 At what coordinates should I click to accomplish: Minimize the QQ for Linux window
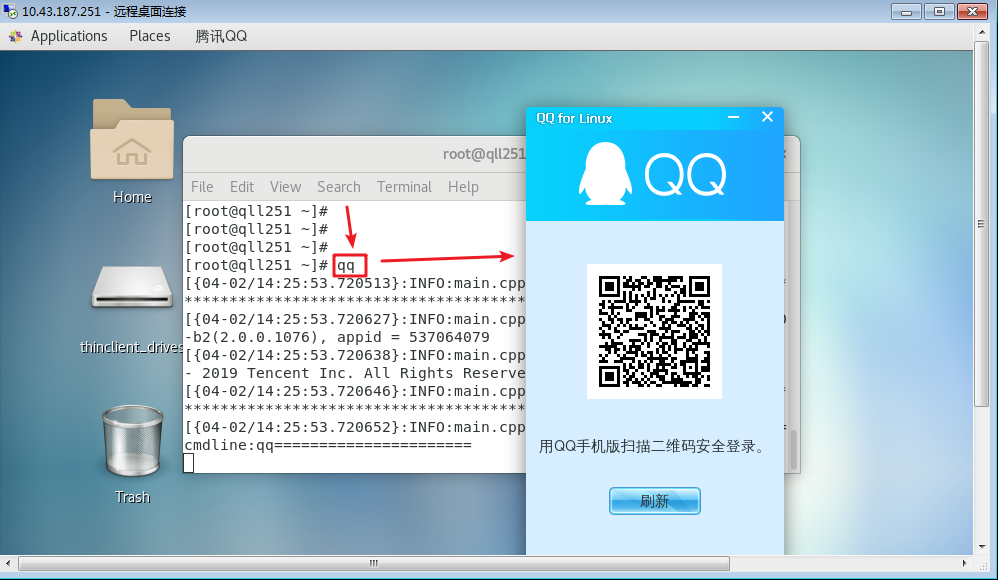point(733,117)
